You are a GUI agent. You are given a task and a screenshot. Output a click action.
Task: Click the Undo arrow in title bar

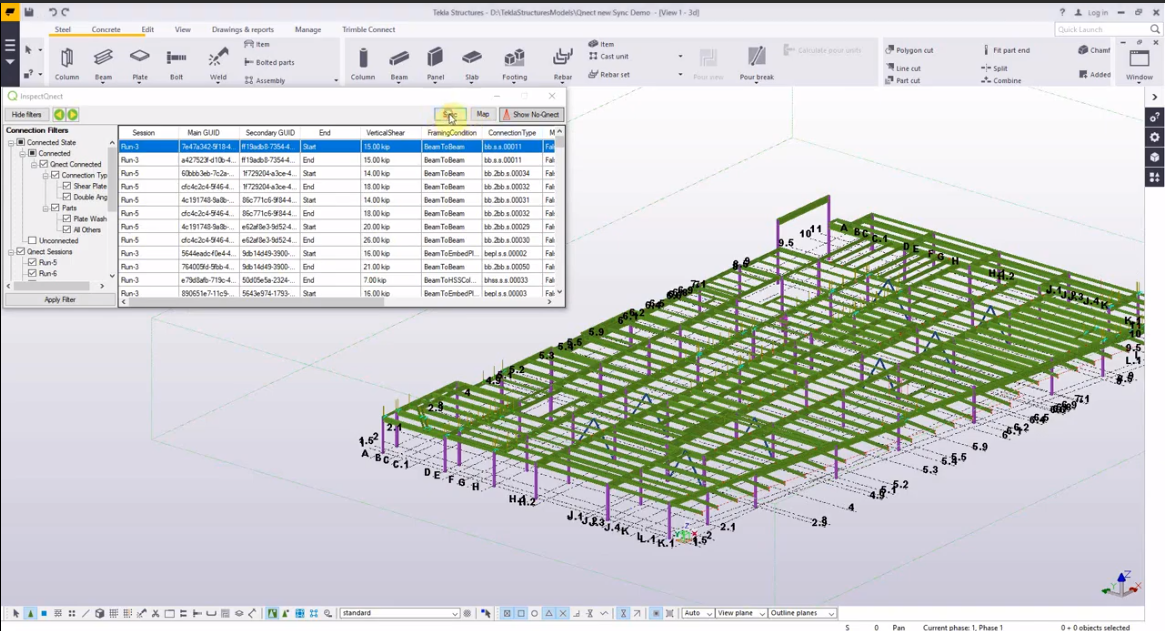52,12
